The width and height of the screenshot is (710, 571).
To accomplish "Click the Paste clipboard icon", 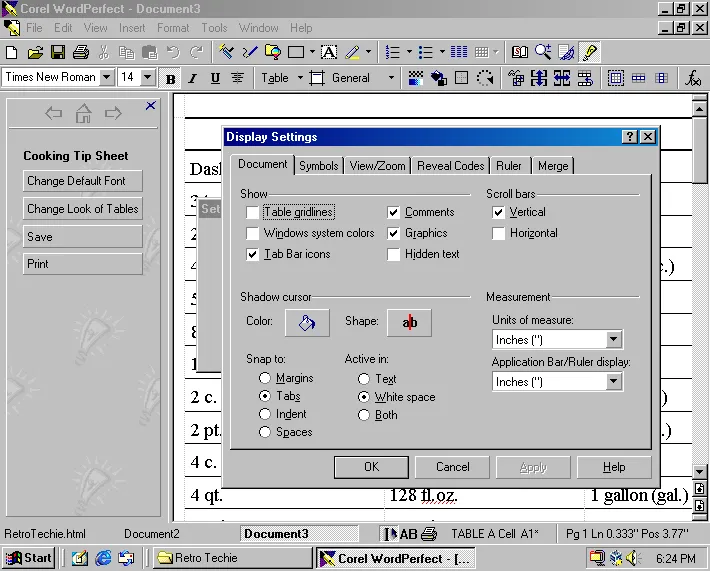I will pos(149,53).
